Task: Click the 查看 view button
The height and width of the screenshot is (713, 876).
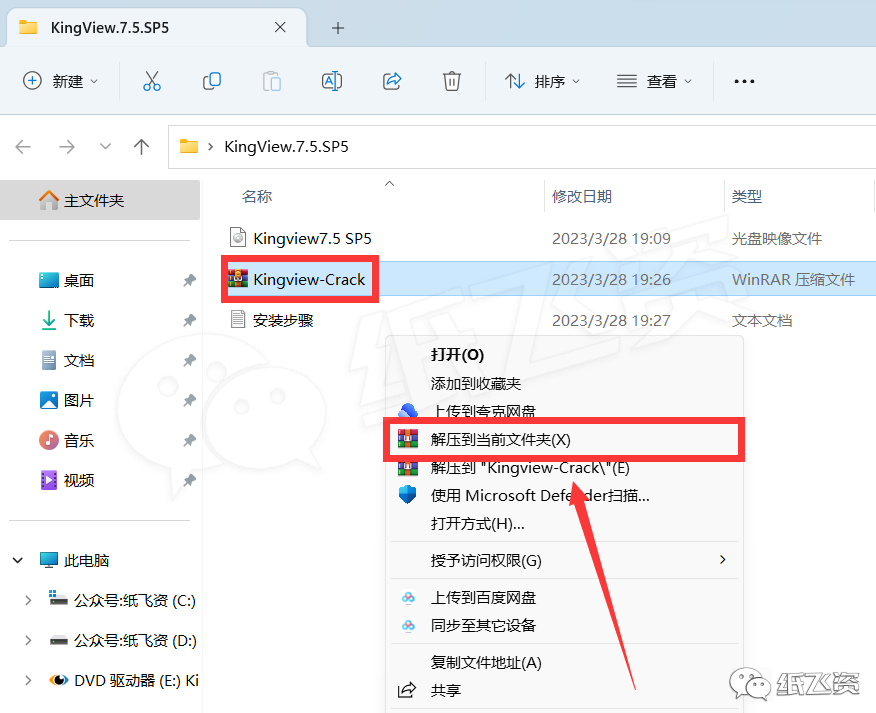Action: (x=654, y=82)
